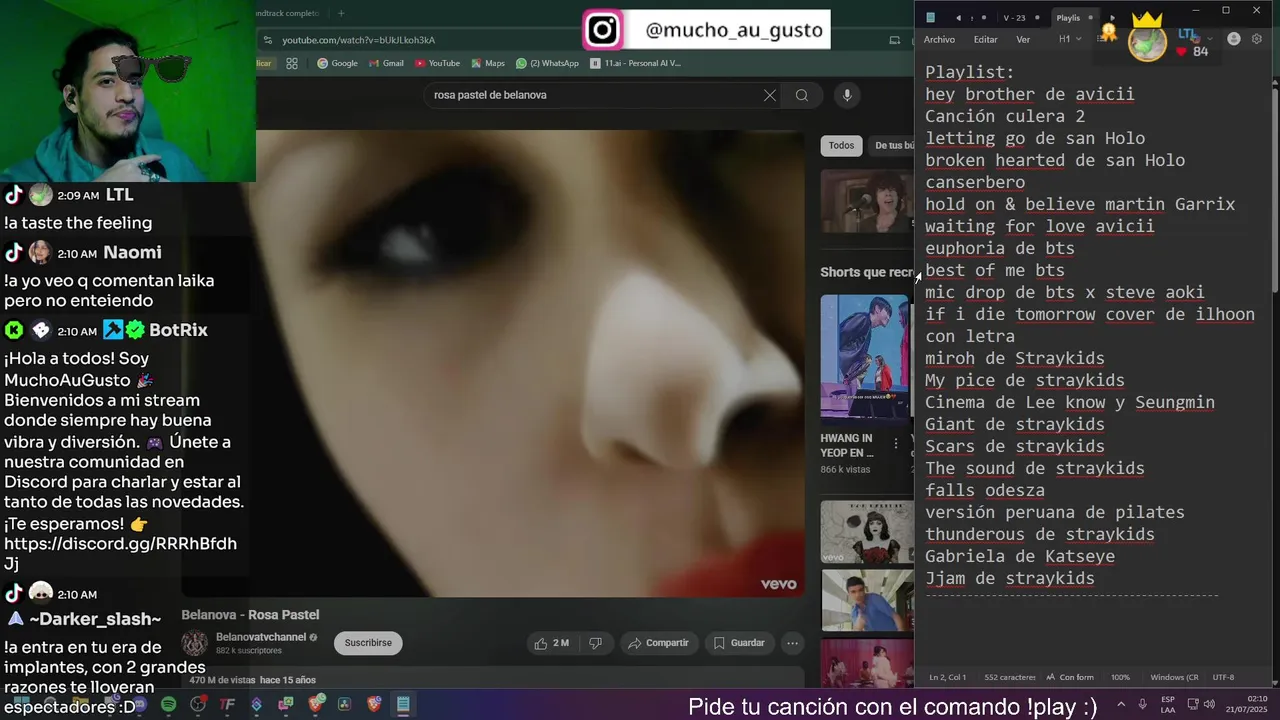Click the 'hey brother de avicii' line
Viewport: 1280px width, 720px height.
1029,94
